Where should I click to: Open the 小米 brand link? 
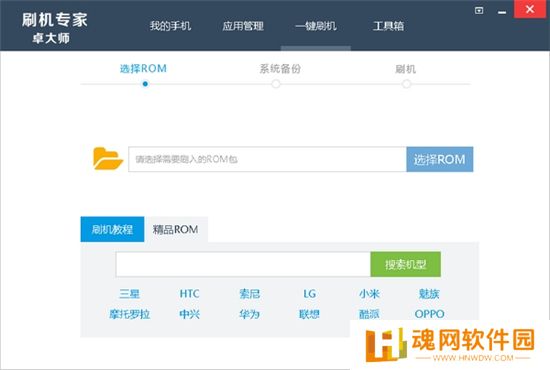coord(369,294)
